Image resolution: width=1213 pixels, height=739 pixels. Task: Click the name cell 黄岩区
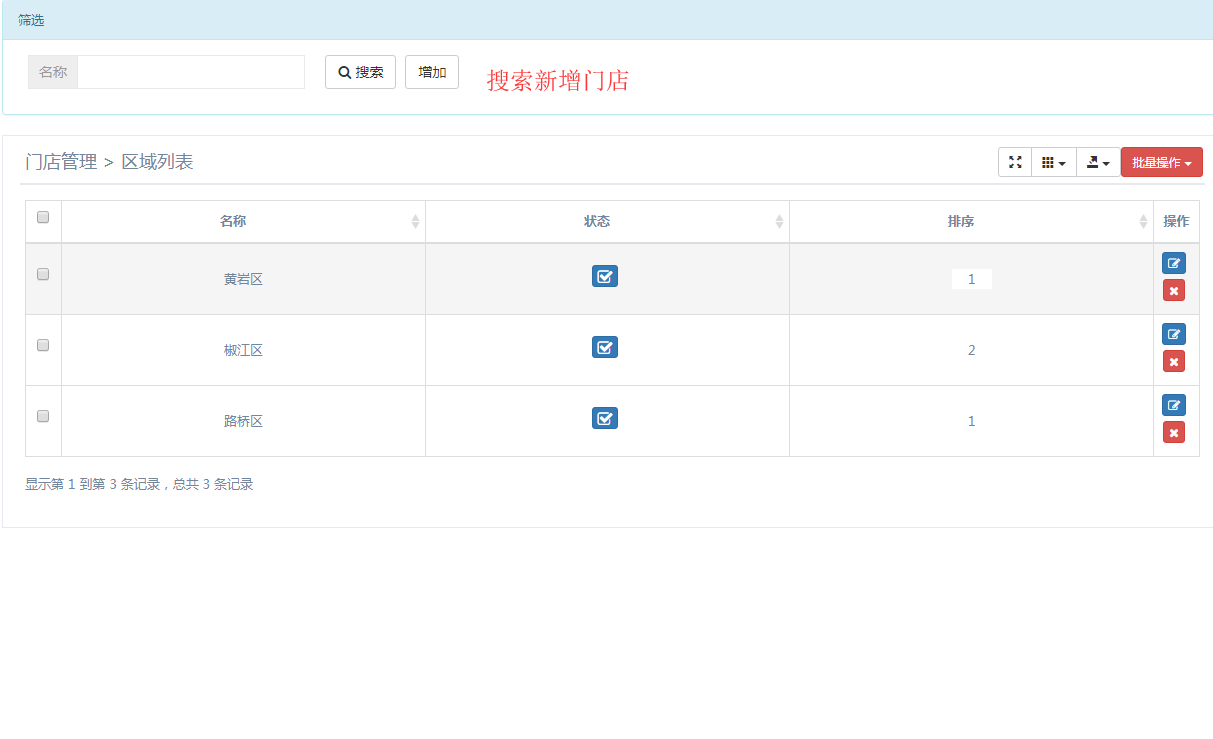pos(243,279)
